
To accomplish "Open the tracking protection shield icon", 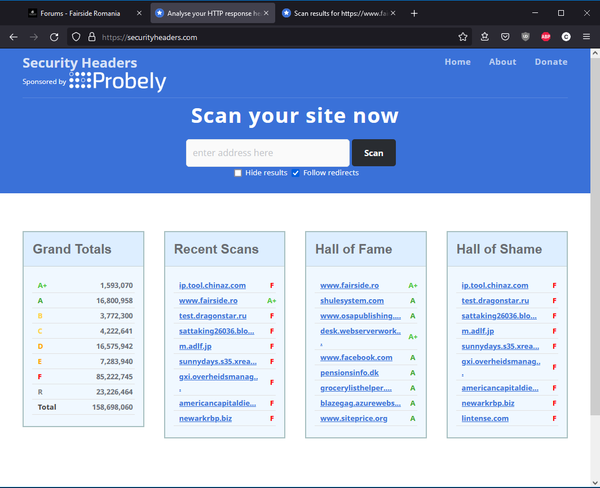I will pyautogui.click(x=76, y=37).
